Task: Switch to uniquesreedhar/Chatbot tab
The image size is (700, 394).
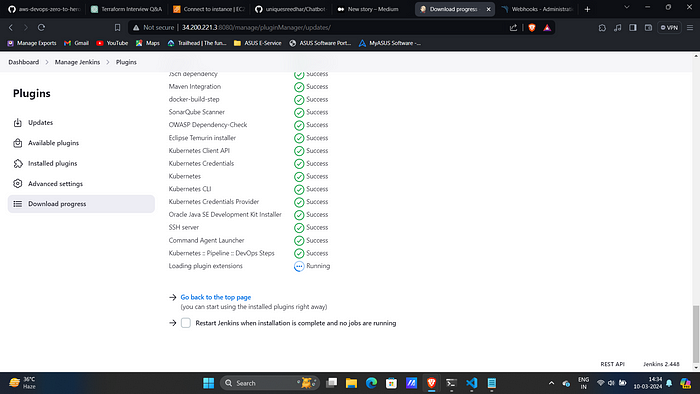Action: coord(291,9)
